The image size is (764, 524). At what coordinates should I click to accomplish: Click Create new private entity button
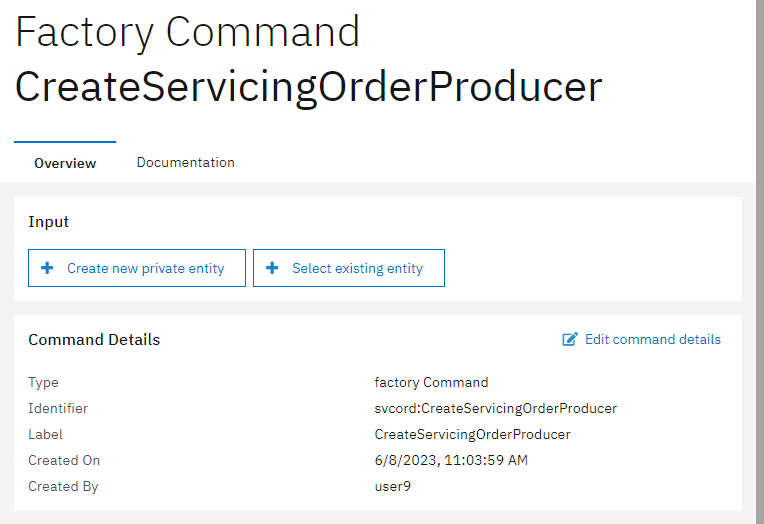click(137, 268)
